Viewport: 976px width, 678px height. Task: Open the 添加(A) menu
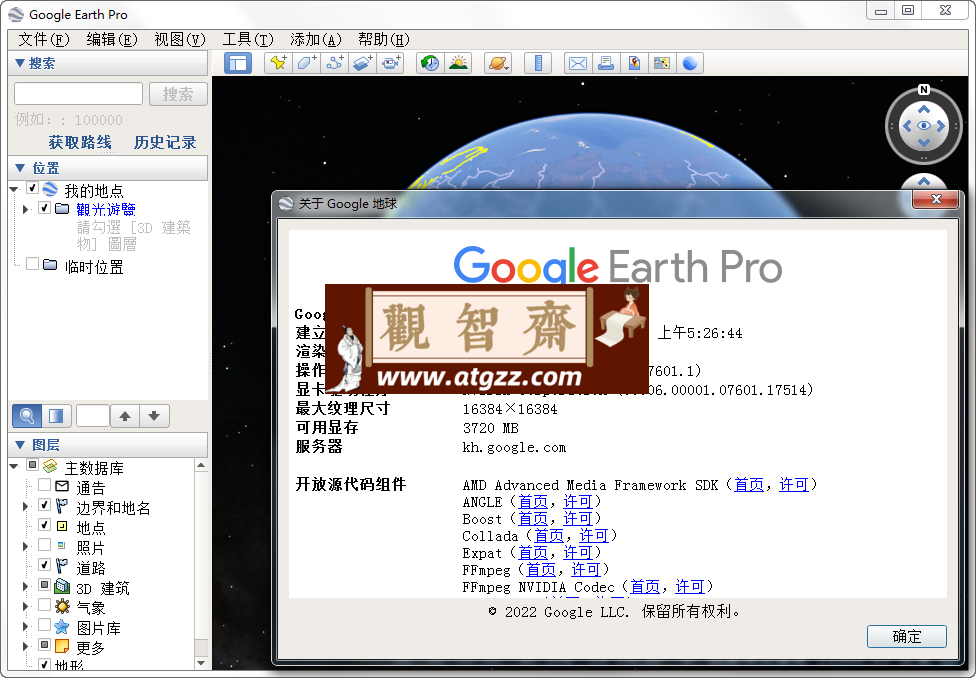tap(316, 40)
